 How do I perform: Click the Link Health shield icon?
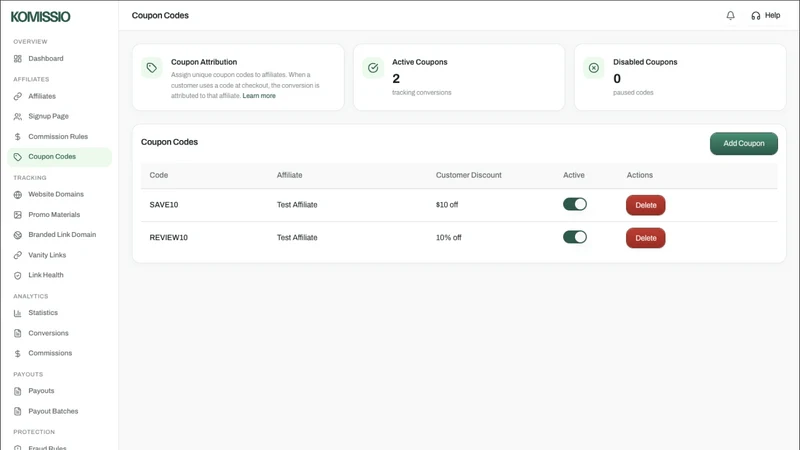(x=18, y=276)
